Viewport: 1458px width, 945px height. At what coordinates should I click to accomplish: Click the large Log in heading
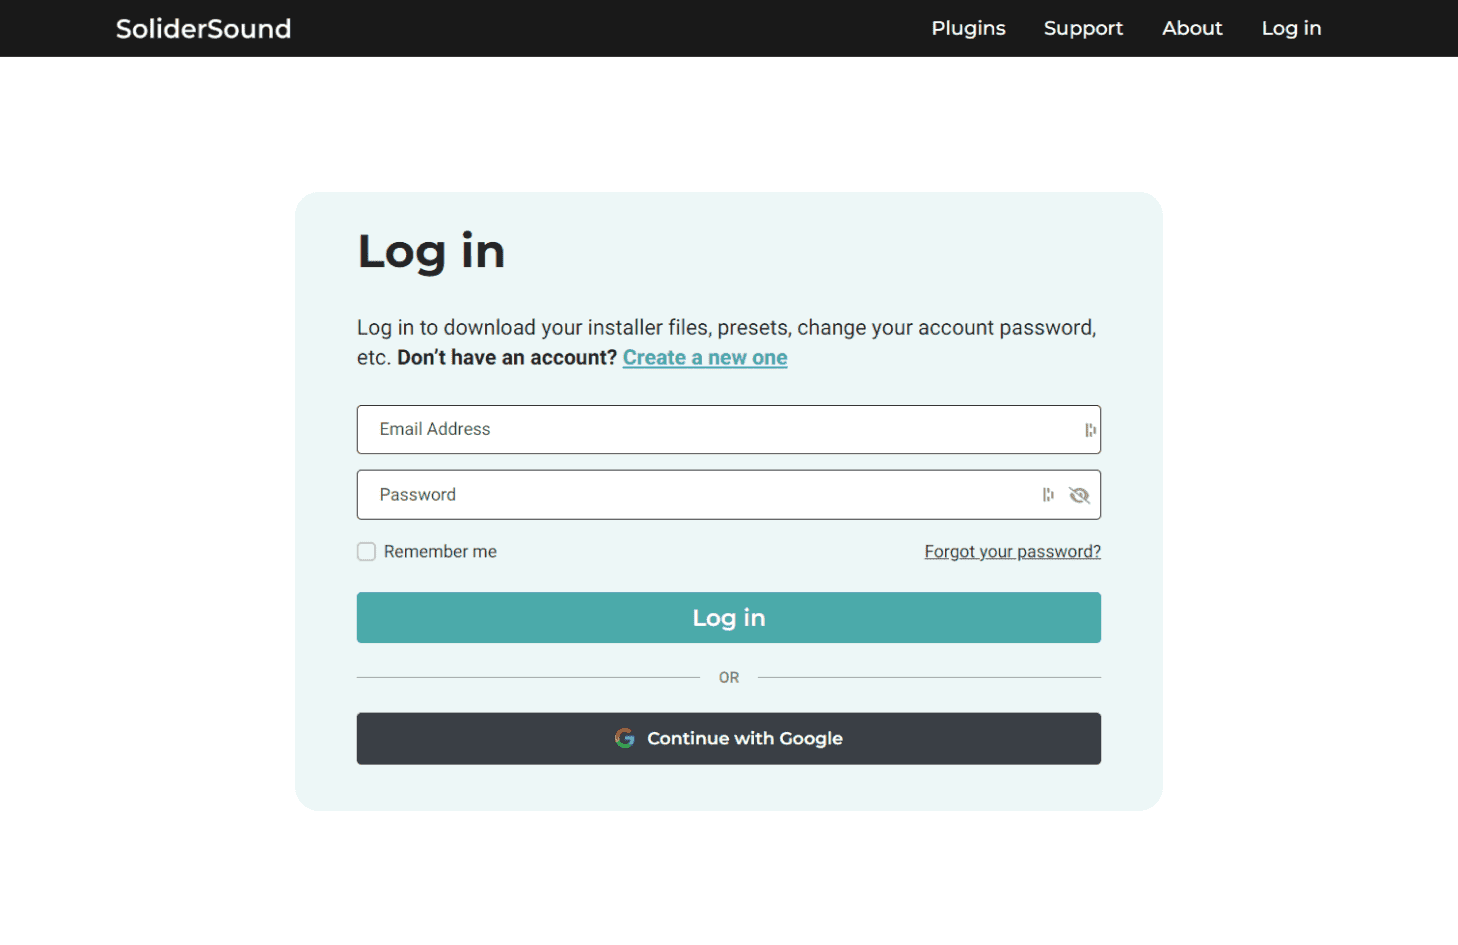point(431,251)
